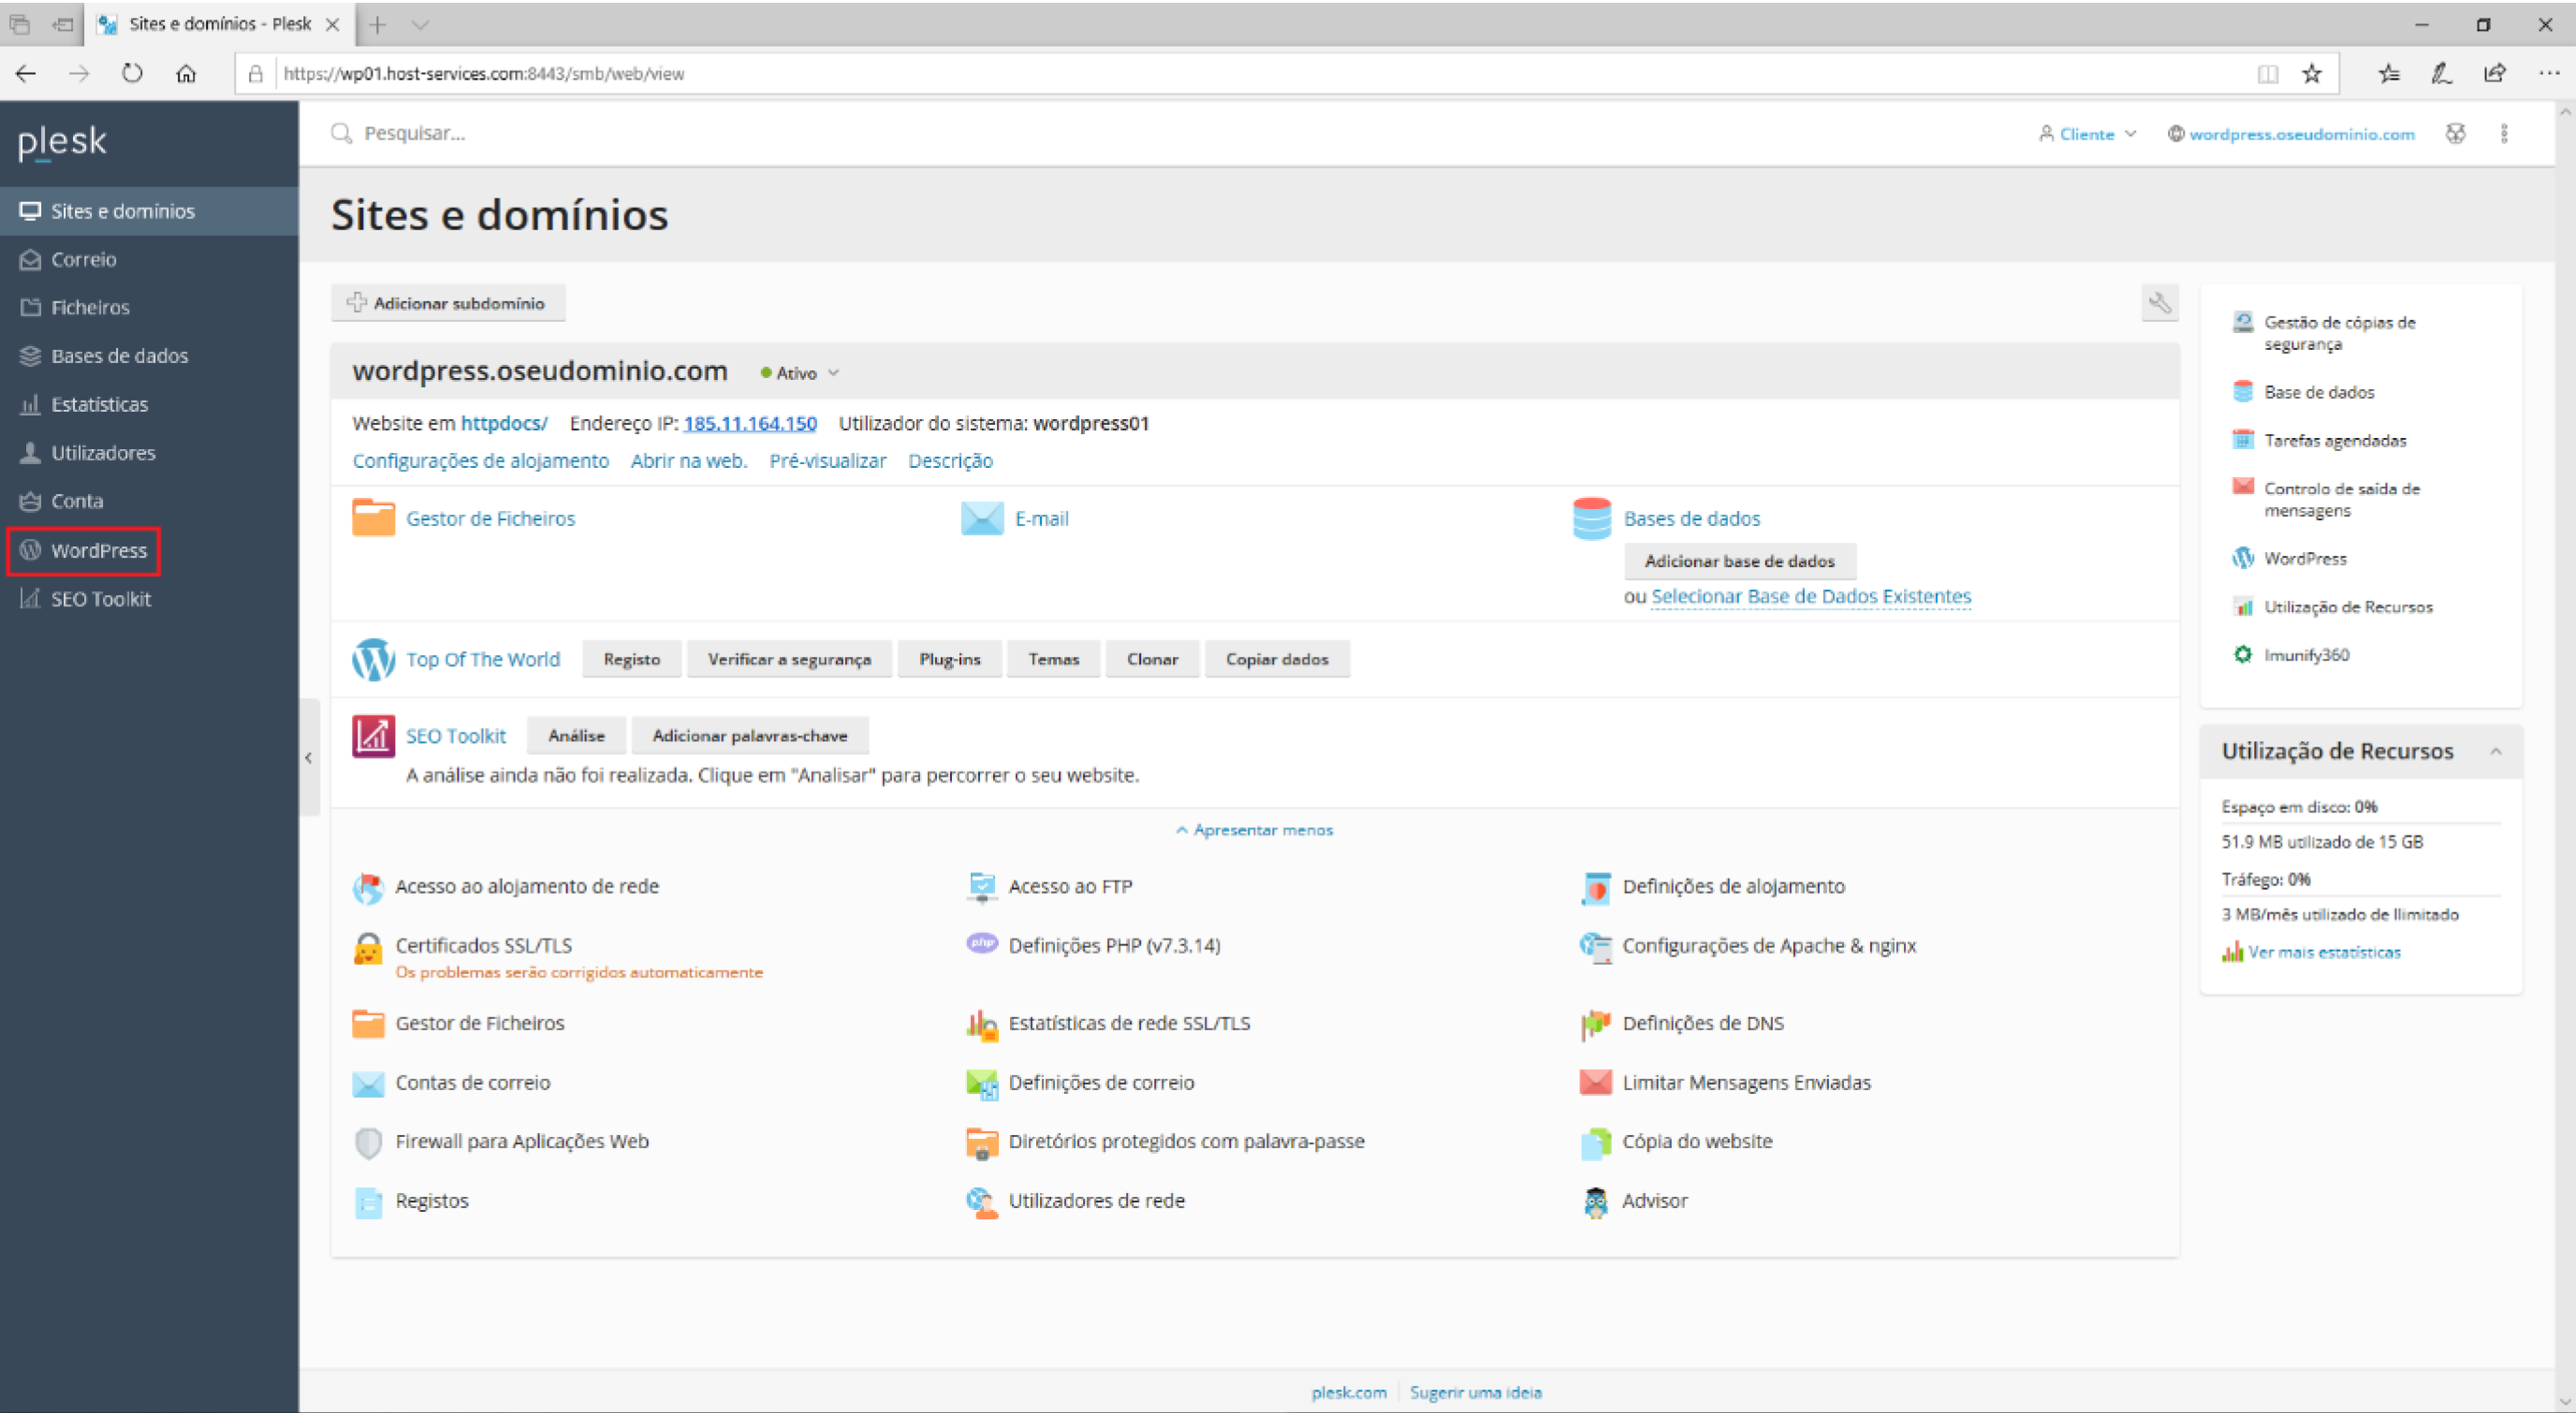Viewport: 2576px width, 1413px height.
Task: Collapse options with Apresentar menos
Action: [x=1254, y=830]
